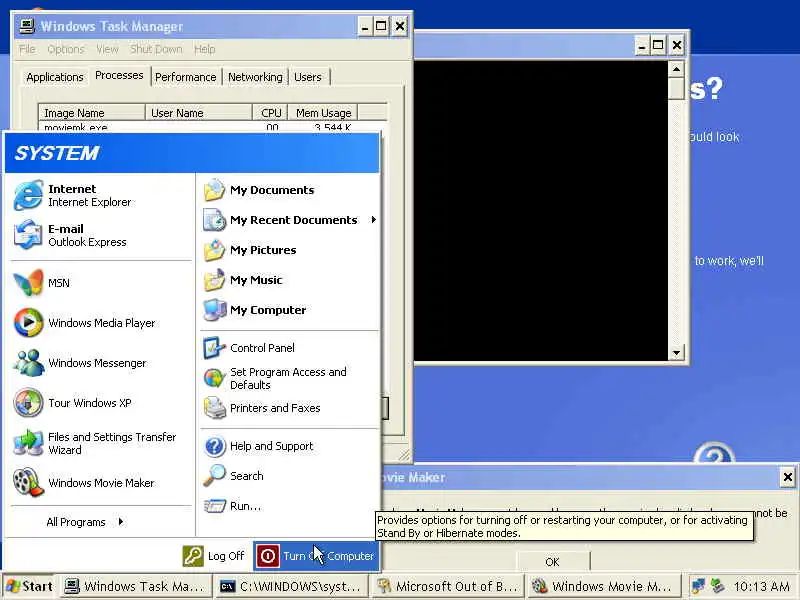This screenshot has width=800, height=600.
Task: Open Task Manager File menu
Action: click(28, 49)
